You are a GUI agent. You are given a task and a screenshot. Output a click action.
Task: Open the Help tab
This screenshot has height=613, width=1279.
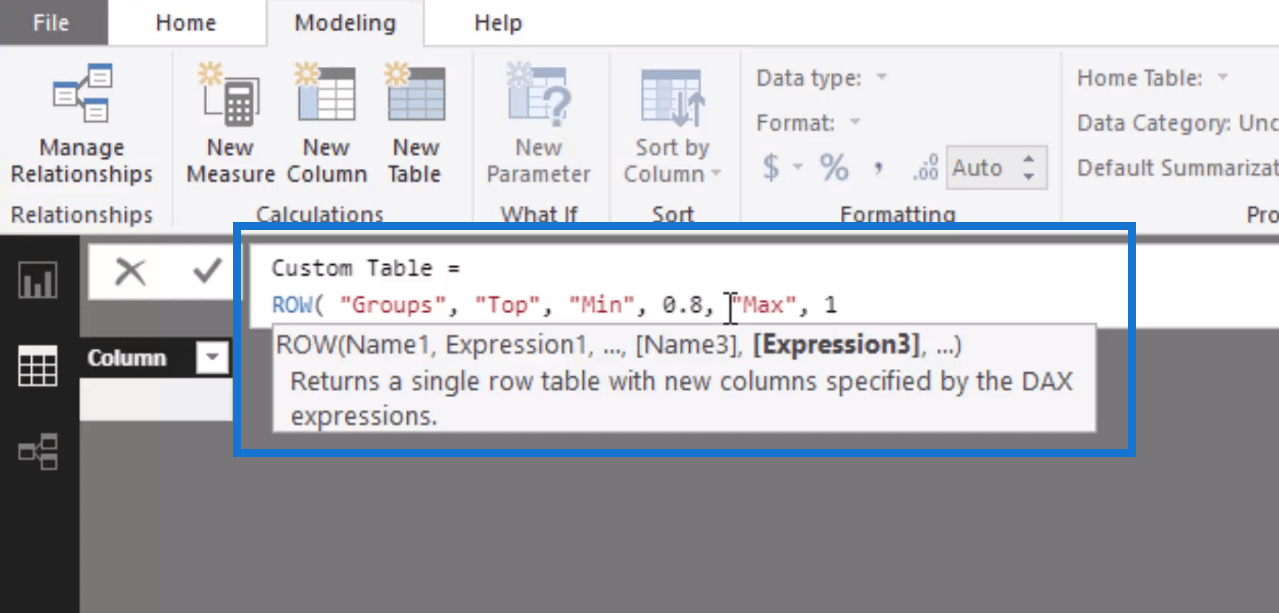[x=498, y=22]
